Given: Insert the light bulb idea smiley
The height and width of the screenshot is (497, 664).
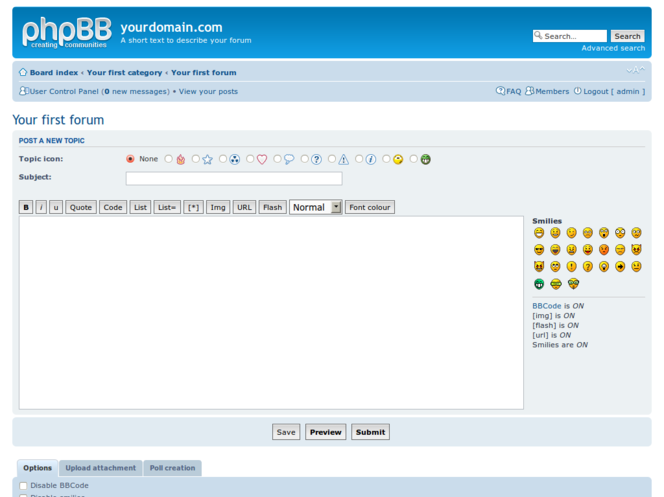Looking at the screenshot, I should [604, 267].
